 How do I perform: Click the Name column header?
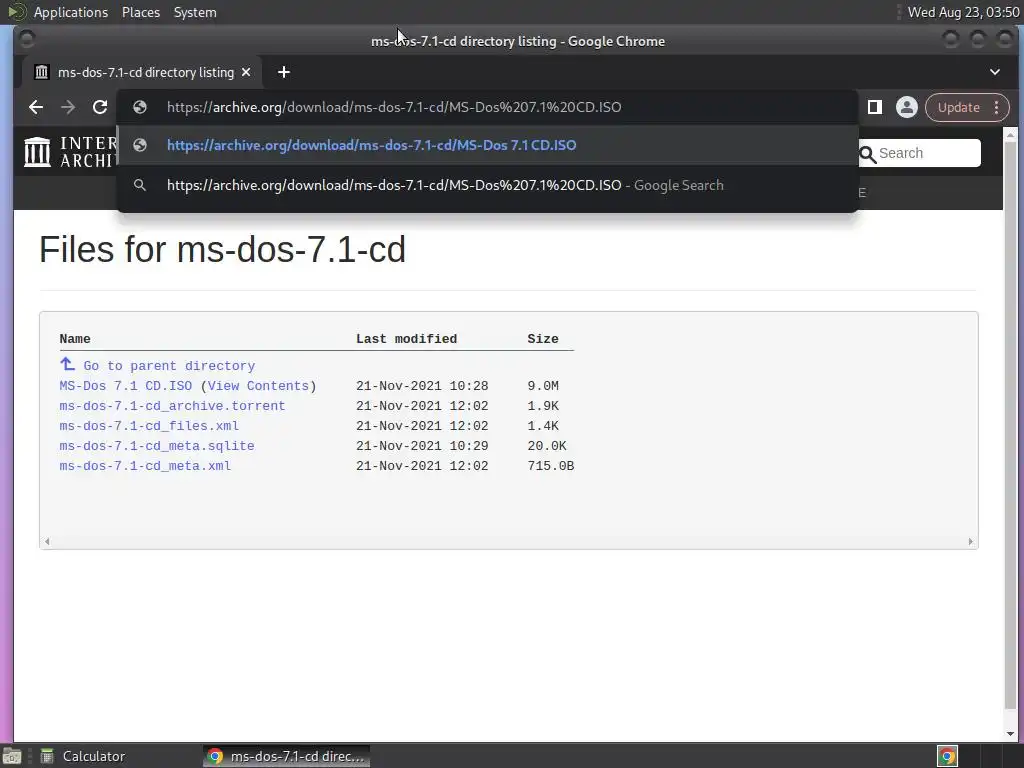75,339
